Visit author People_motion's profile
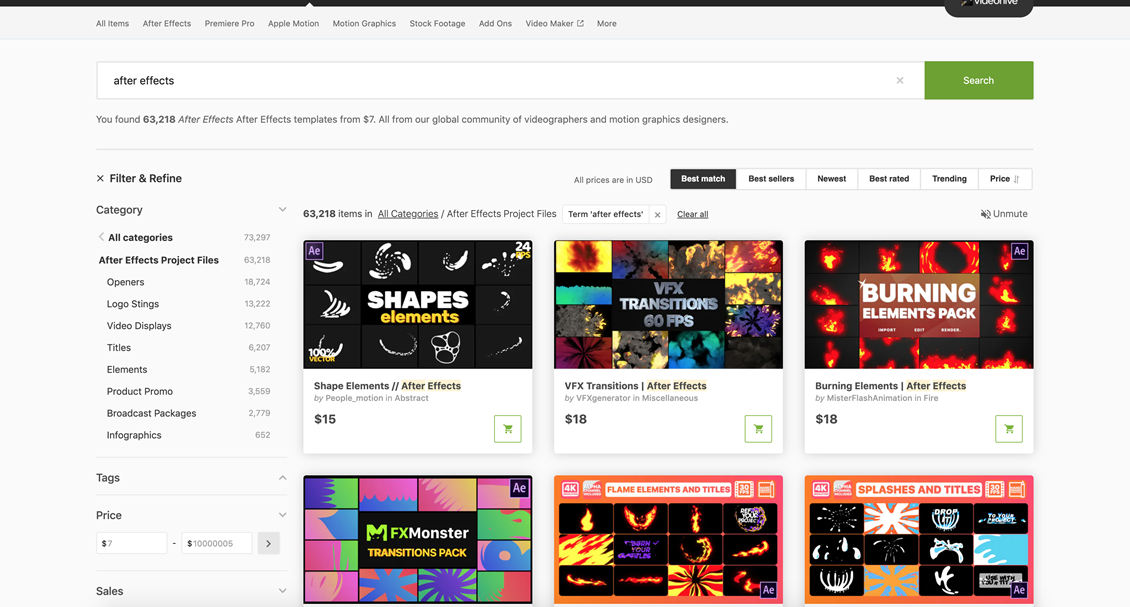The width and height of the screenshot is (1130, 607). (353, 398)
